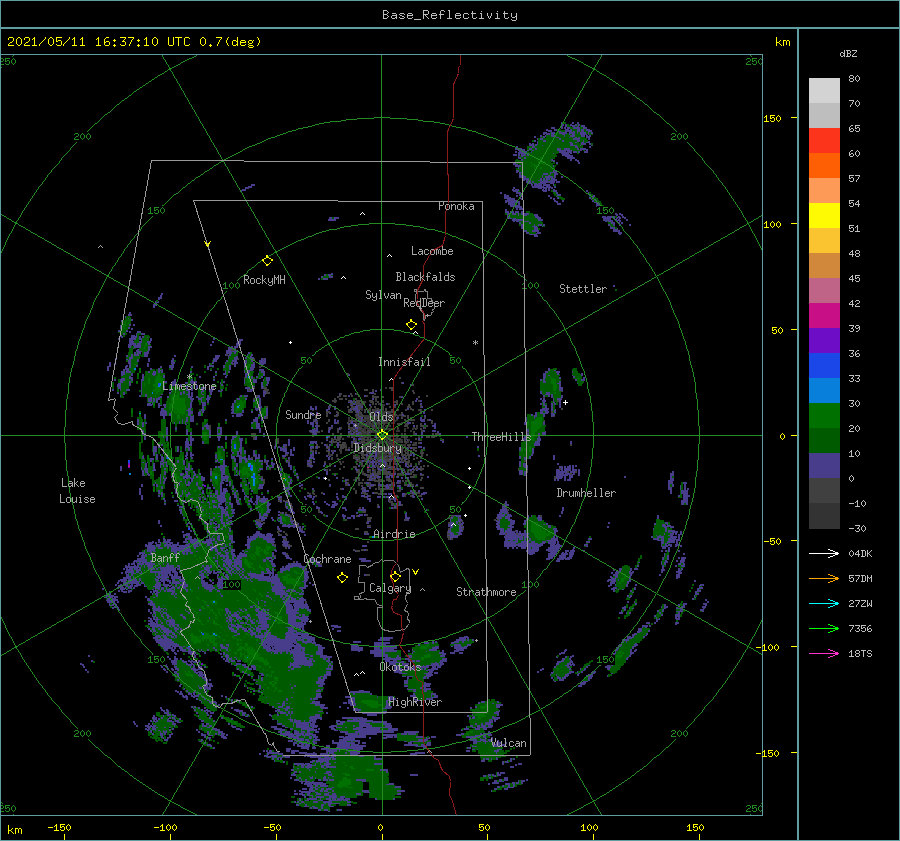Click the RedDeer city label
900x841 pixels.
[424, 303]
